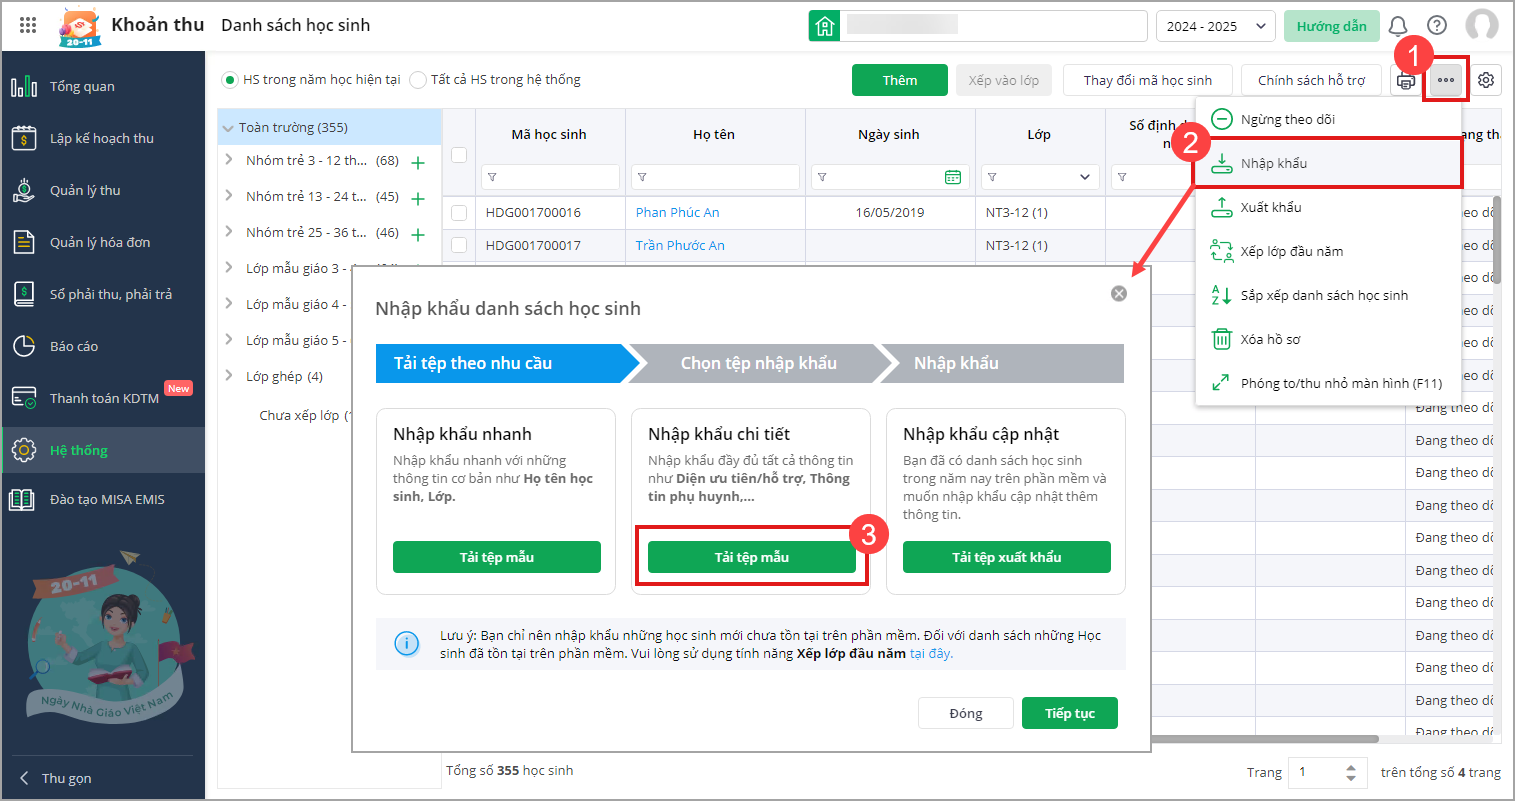
Task: Go to Lập kế hoạch thu
Action: (x=103, y=138)
